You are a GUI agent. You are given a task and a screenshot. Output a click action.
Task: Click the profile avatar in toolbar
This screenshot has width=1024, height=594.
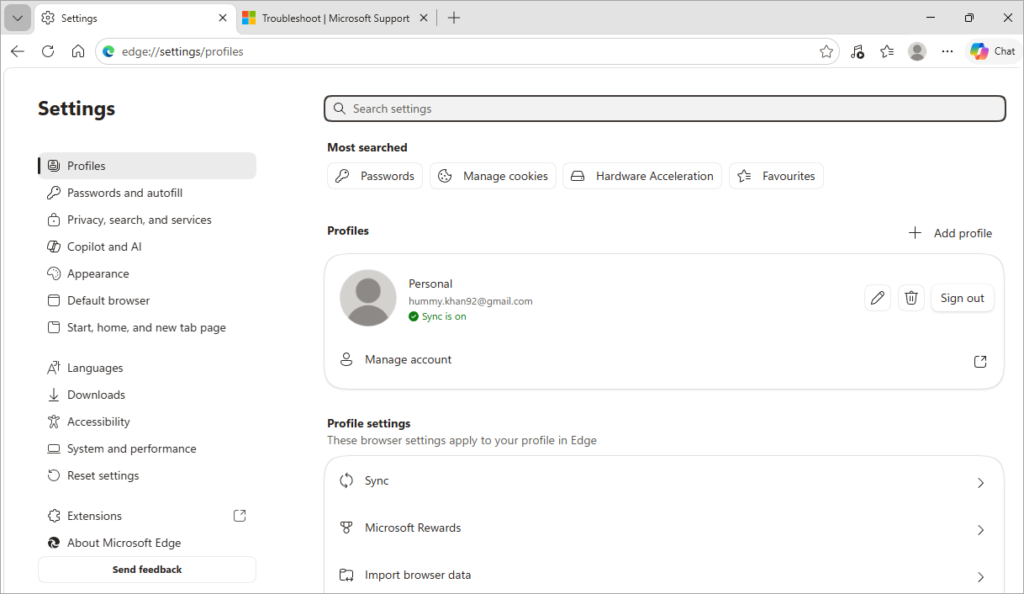[x=917, y=51]
